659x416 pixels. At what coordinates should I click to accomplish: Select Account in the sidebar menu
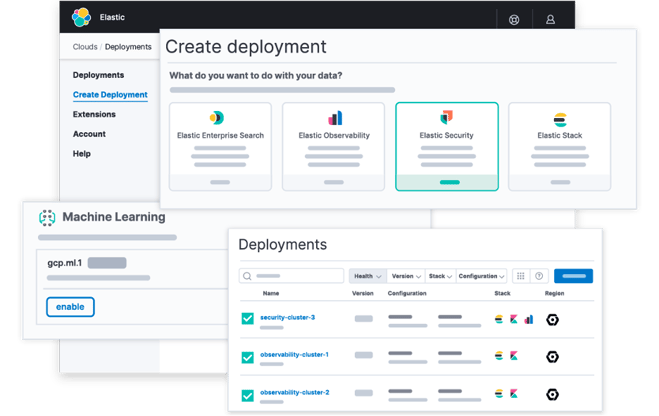point(89,134)
